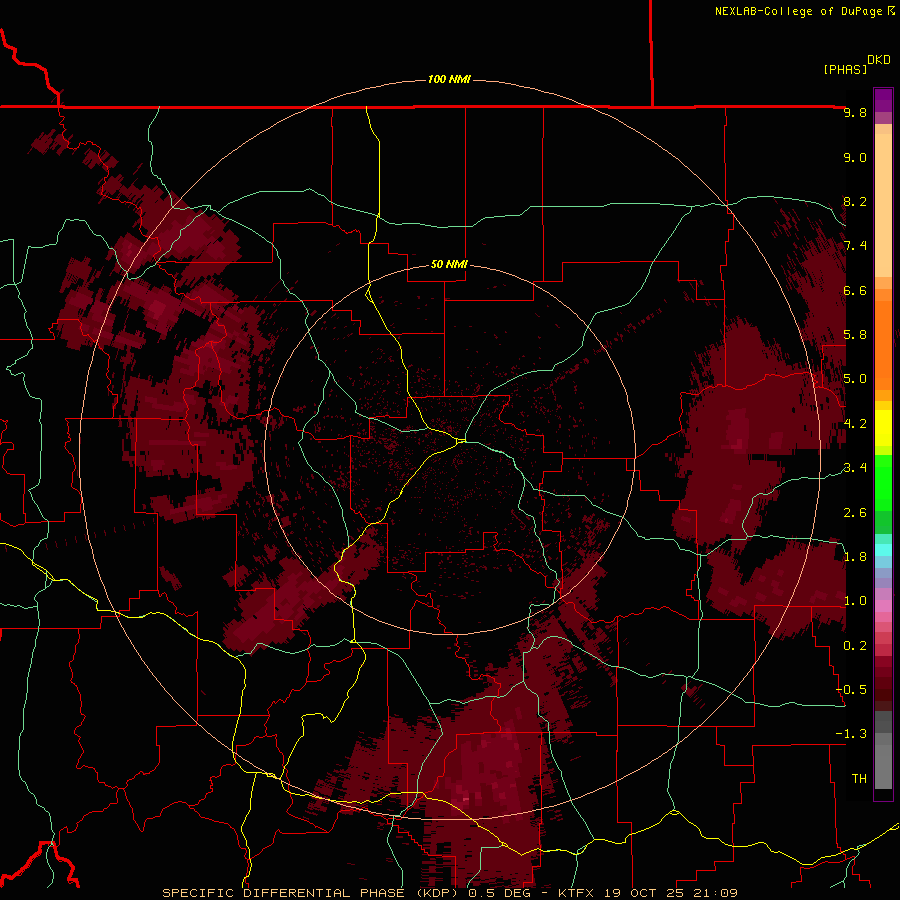
Task: Click the purple top segment of color scale
Action: coord(883,100)
